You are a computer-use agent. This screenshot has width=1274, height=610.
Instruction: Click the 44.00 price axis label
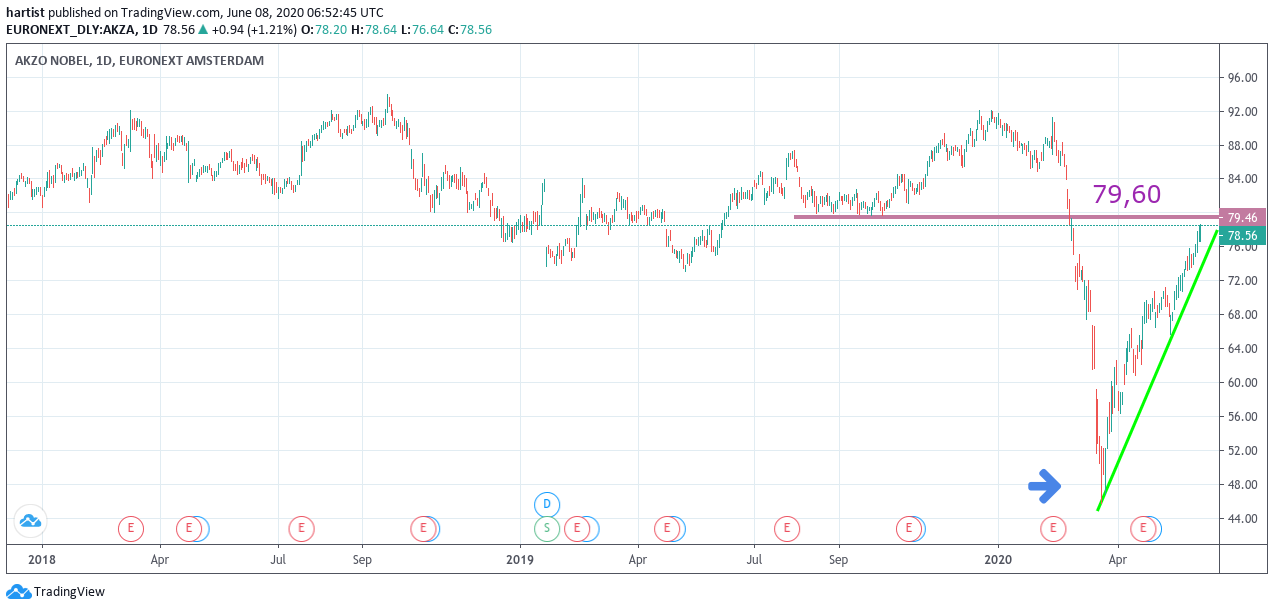pos(1242,519)
